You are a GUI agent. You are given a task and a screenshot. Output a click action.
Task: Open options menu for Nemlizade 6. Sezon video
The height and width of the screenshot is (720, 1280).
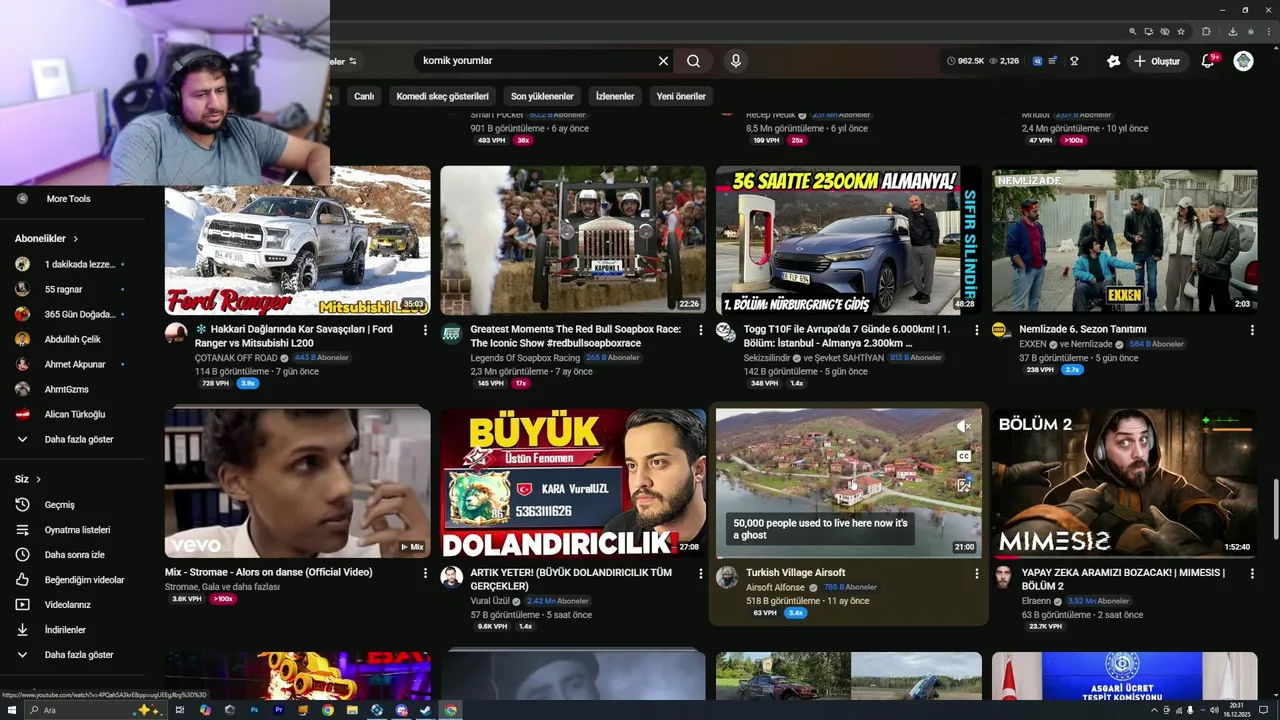click(1252, 330)
